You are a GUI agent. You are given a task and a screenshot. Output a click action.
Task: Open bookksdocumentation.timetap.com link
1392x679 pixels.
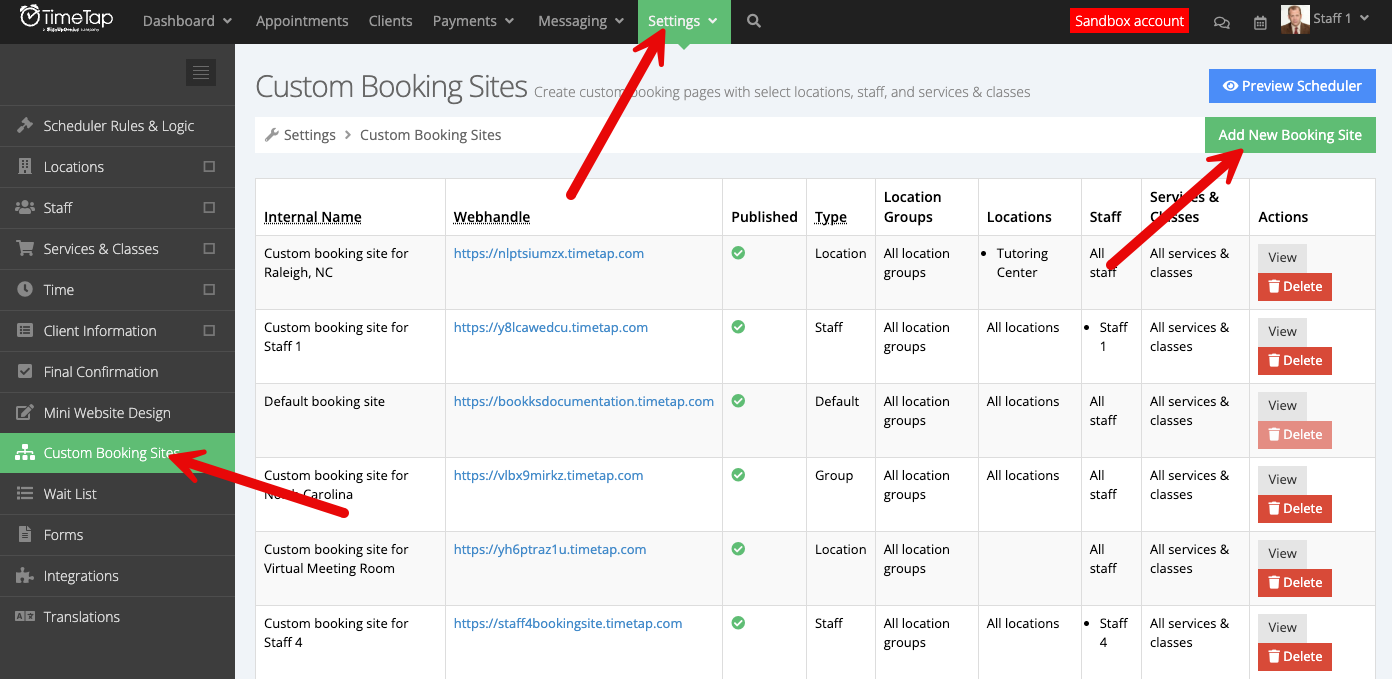coord(584,401)
